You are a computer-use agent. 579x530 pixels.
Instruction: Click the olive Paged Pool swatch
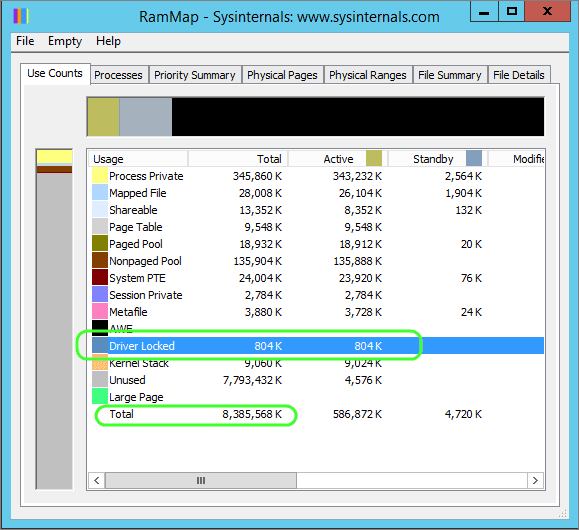[100, 243]
